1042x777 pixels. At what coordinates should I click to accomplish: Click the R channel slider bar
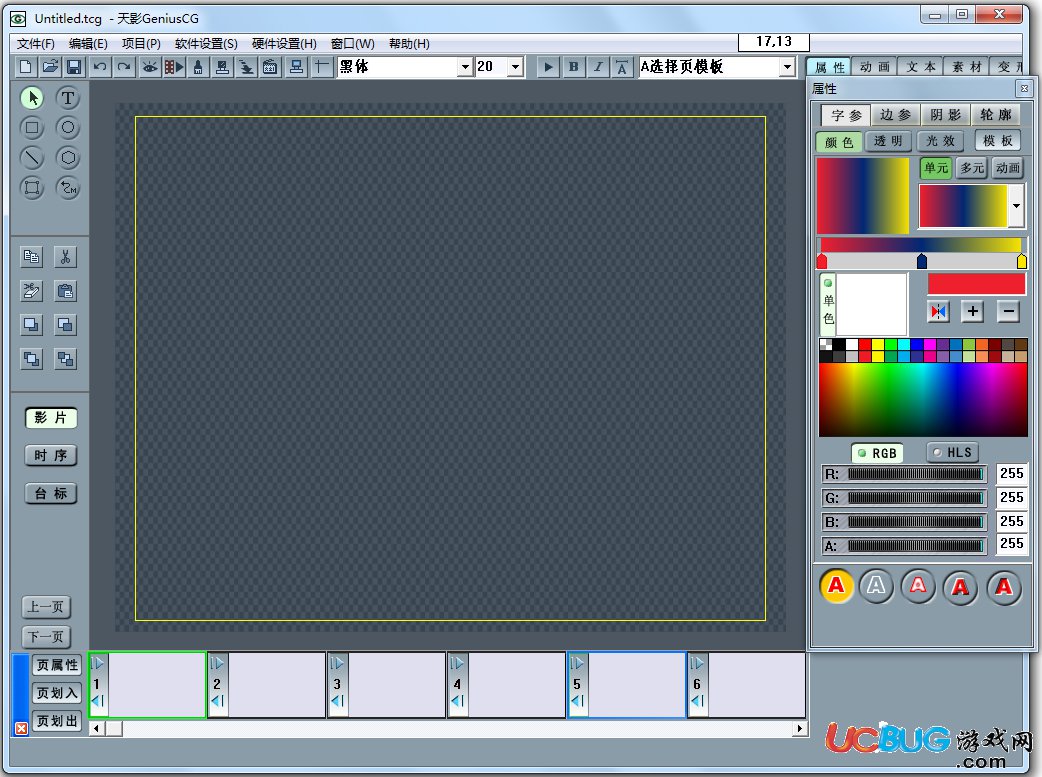[x=915, y=474]
